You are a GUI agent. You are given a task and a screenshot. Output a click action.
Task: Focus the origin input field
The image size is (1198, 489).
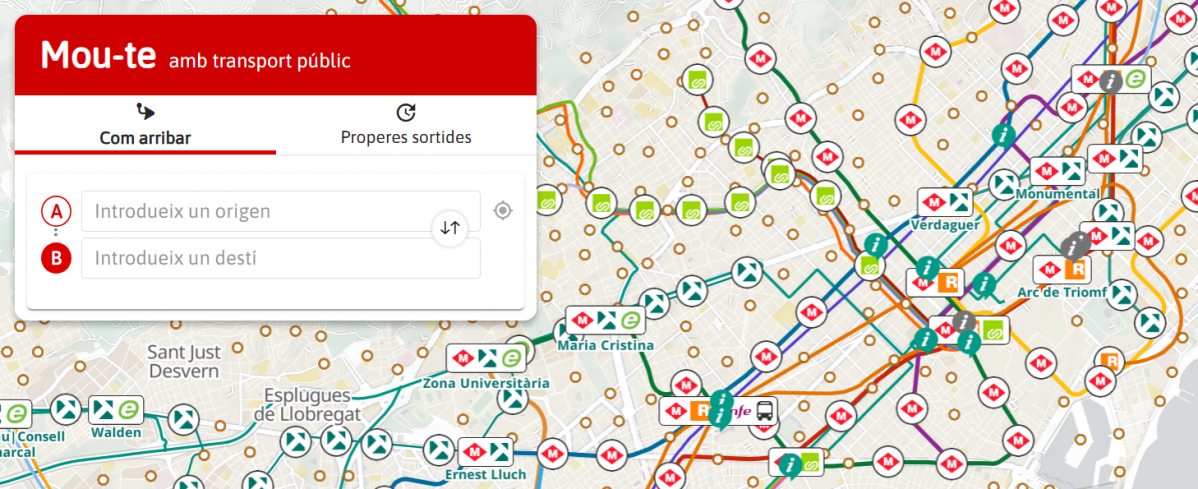280,212
